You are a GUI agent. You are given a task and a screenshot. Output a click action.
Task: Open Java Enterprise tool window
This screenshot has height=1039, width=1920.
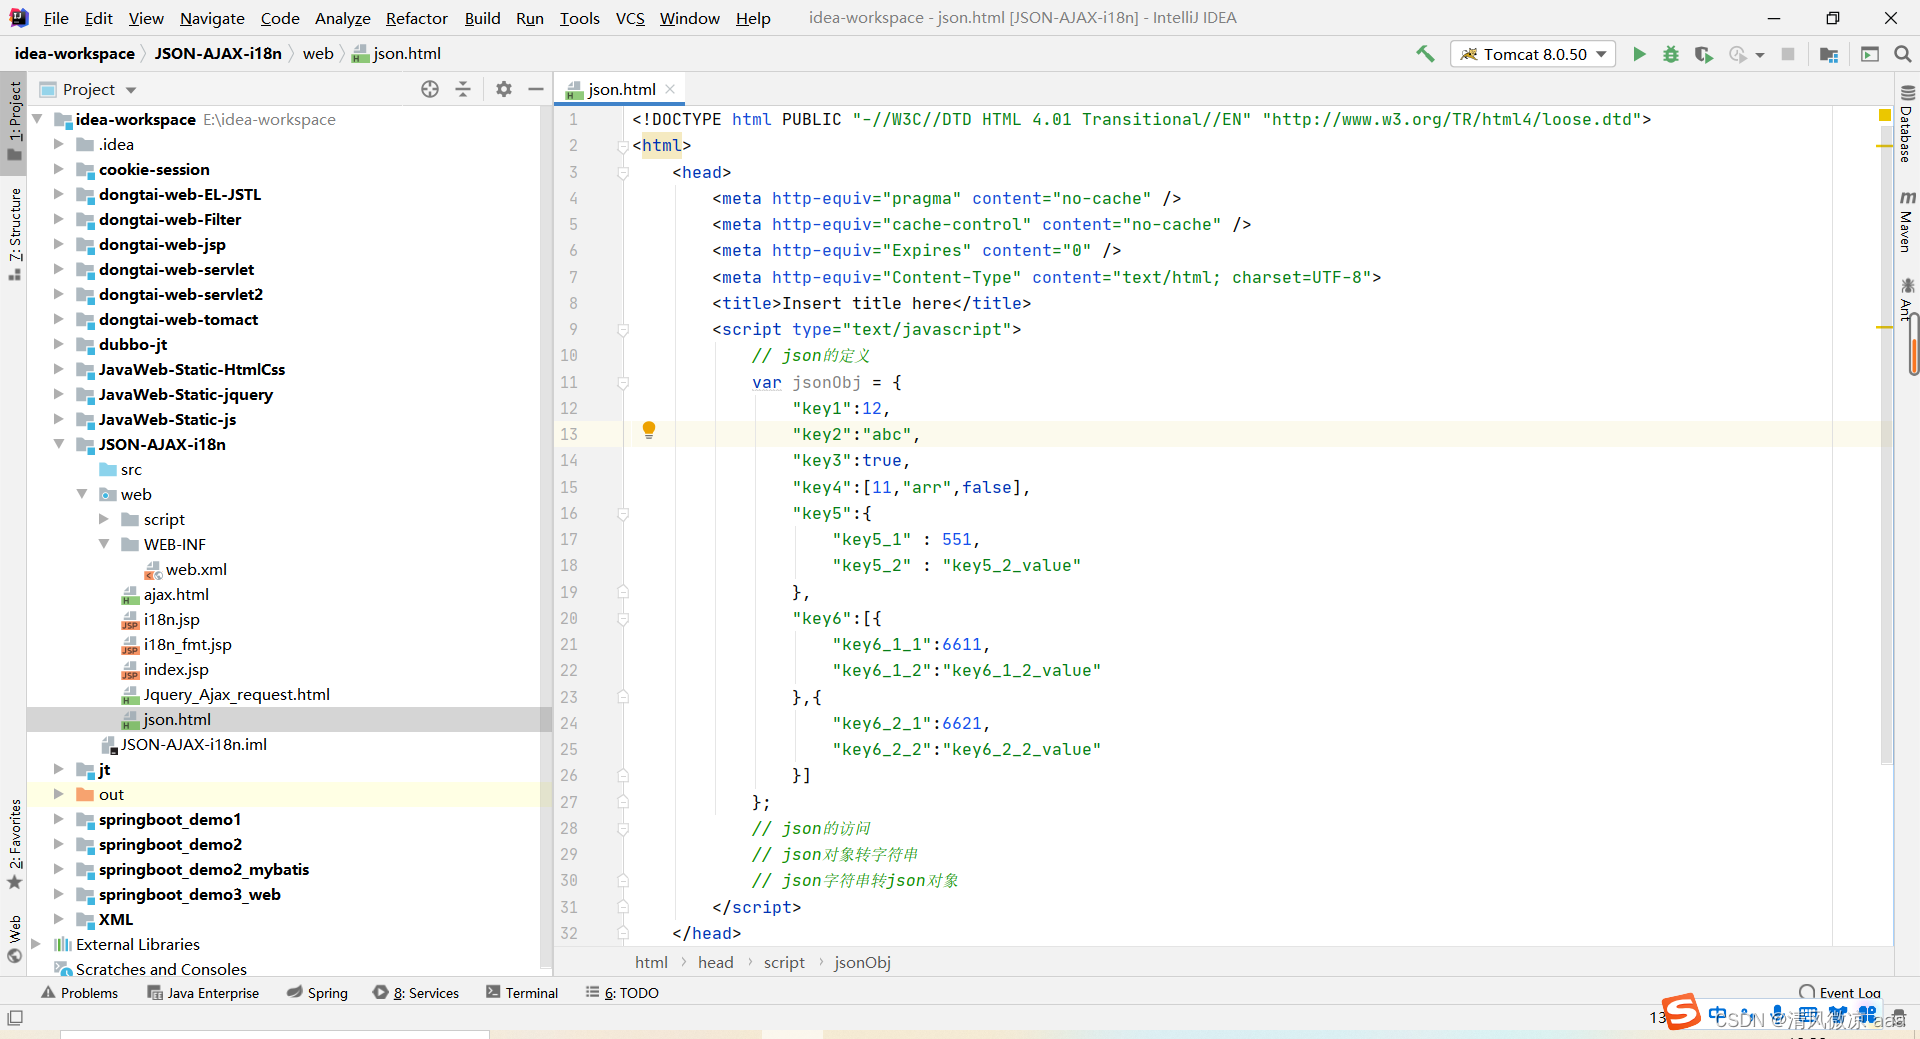coord(203,993)
